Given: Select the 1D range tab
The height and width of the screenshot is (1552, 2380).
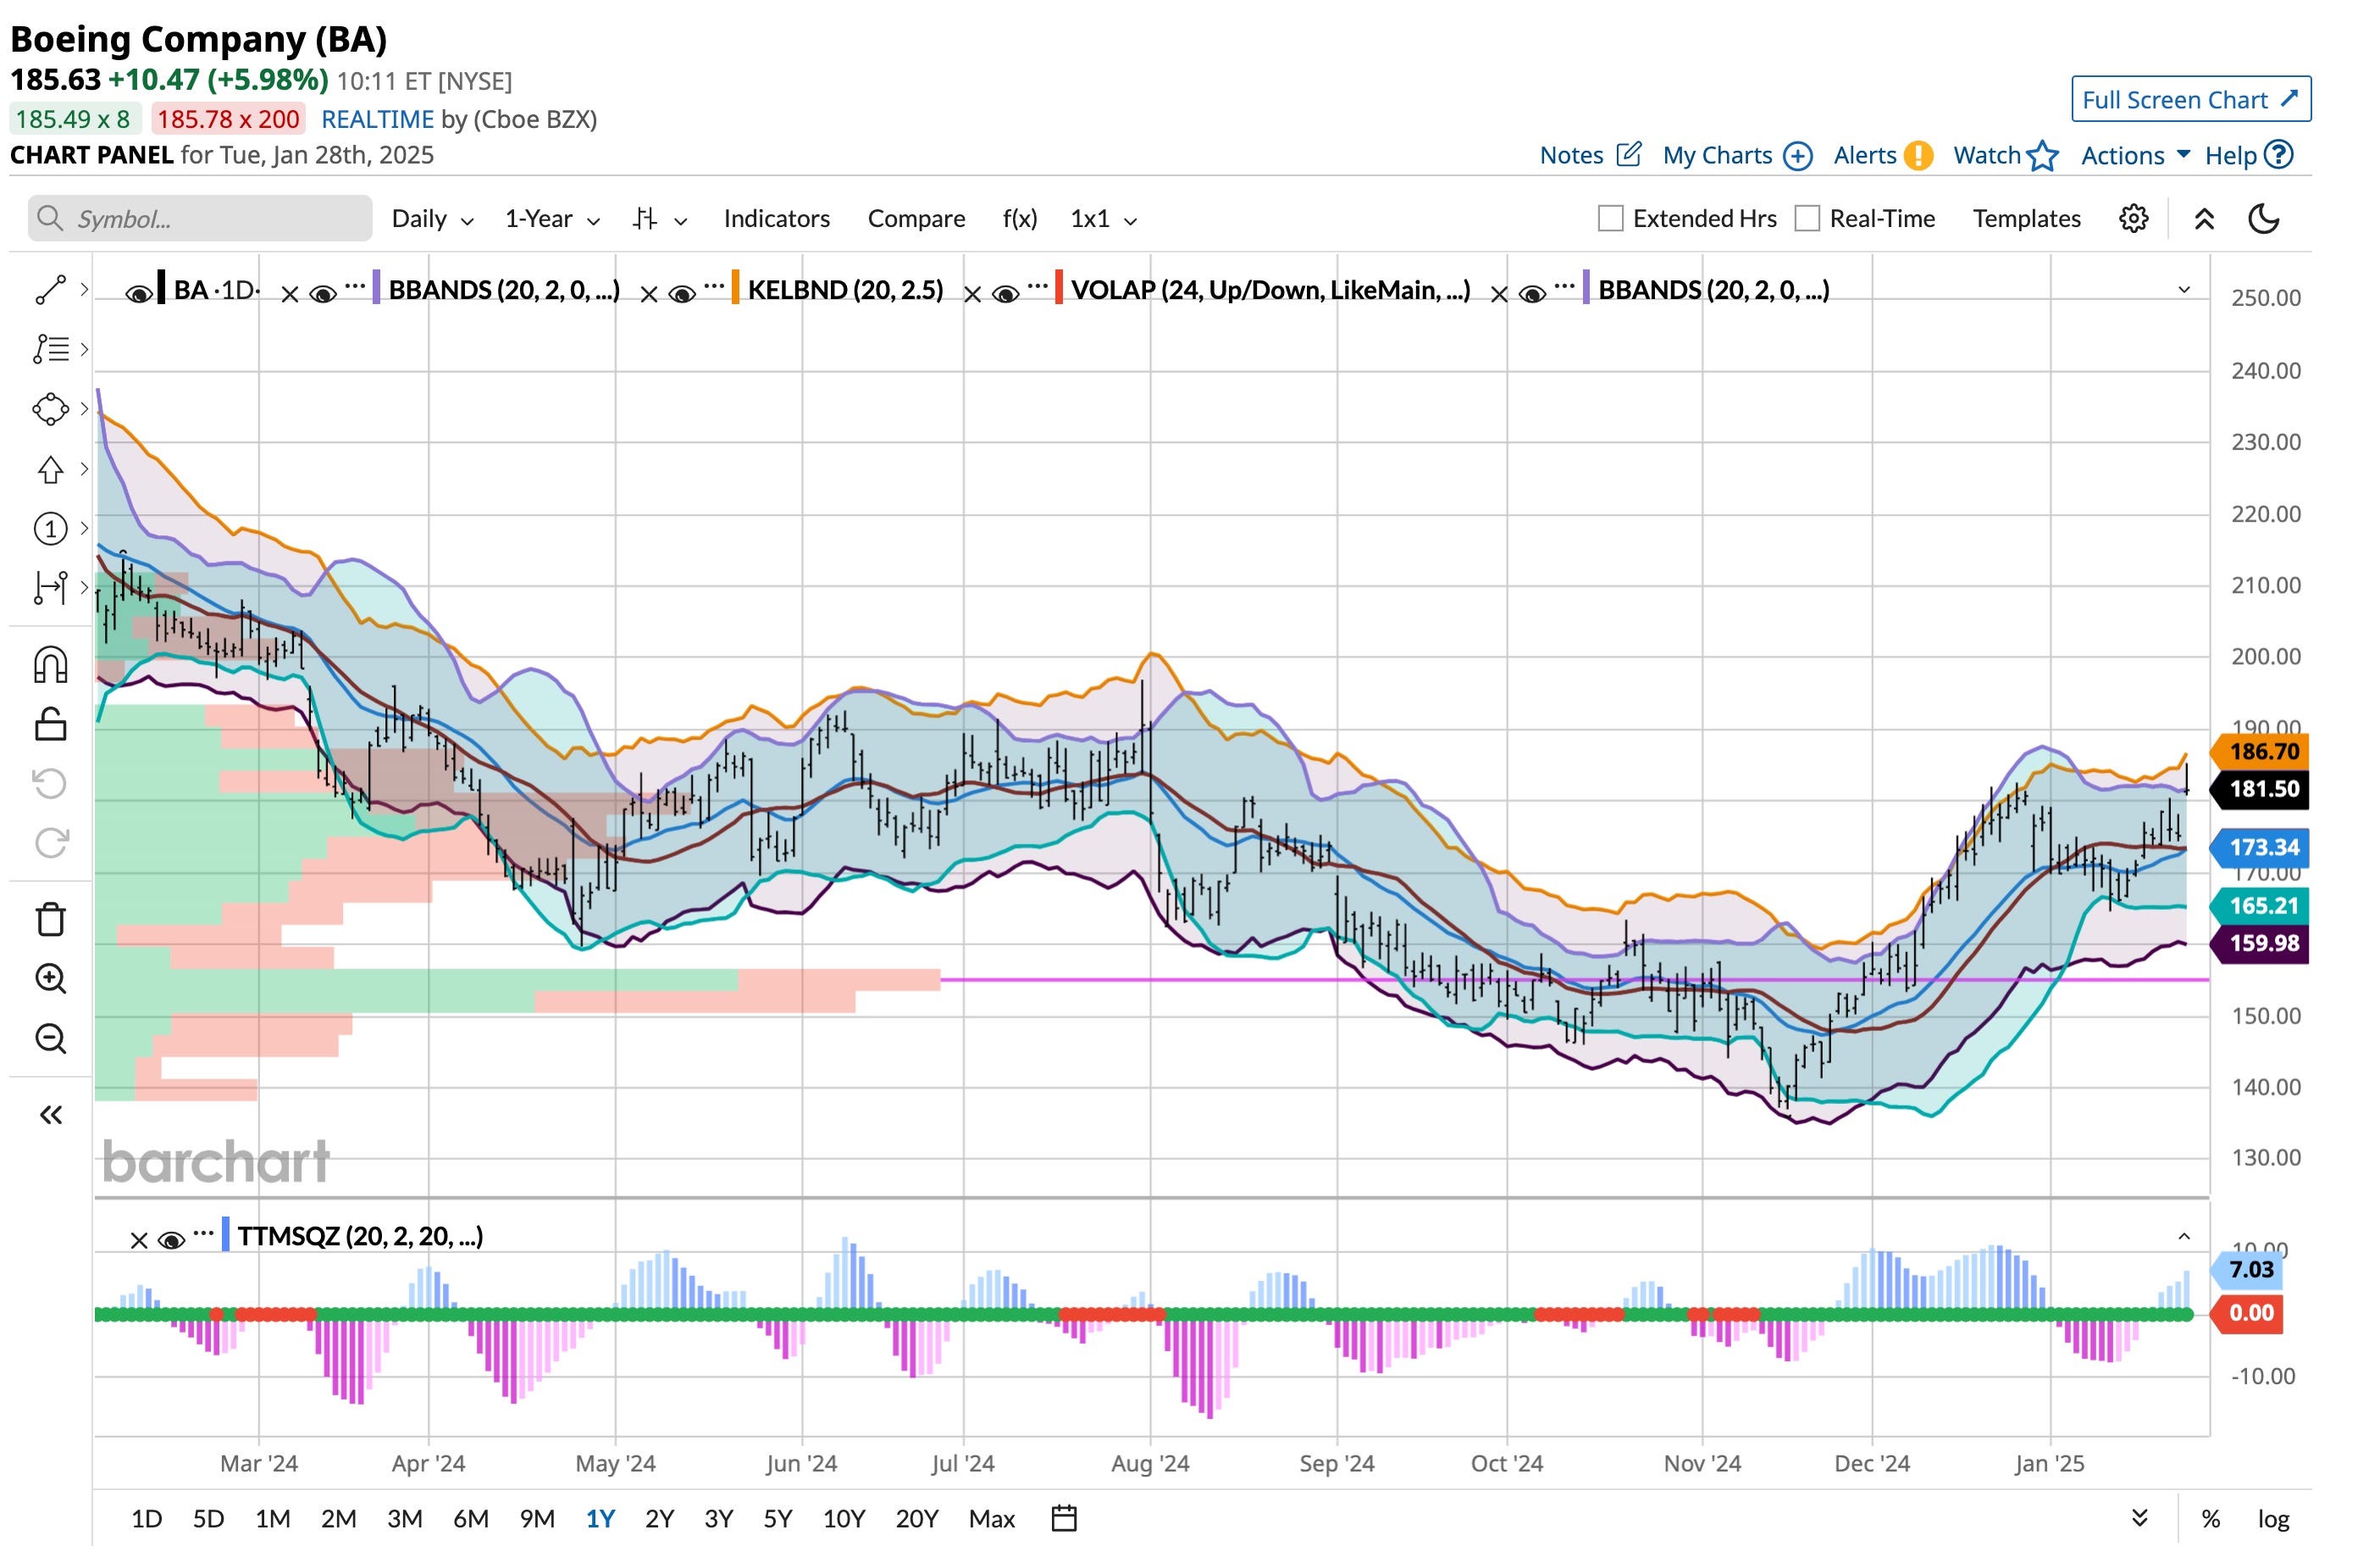Looking at the screenshot, I should pyautogui.click(x=146, y=1519).
